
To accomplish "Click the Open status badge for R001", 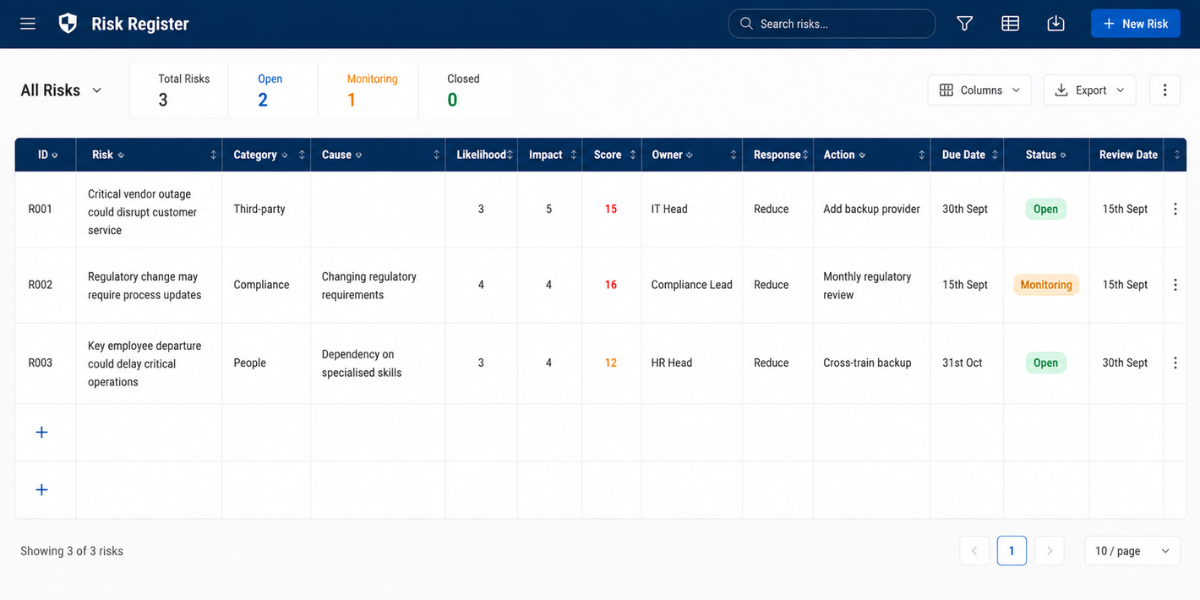I will pos(1046,210).
